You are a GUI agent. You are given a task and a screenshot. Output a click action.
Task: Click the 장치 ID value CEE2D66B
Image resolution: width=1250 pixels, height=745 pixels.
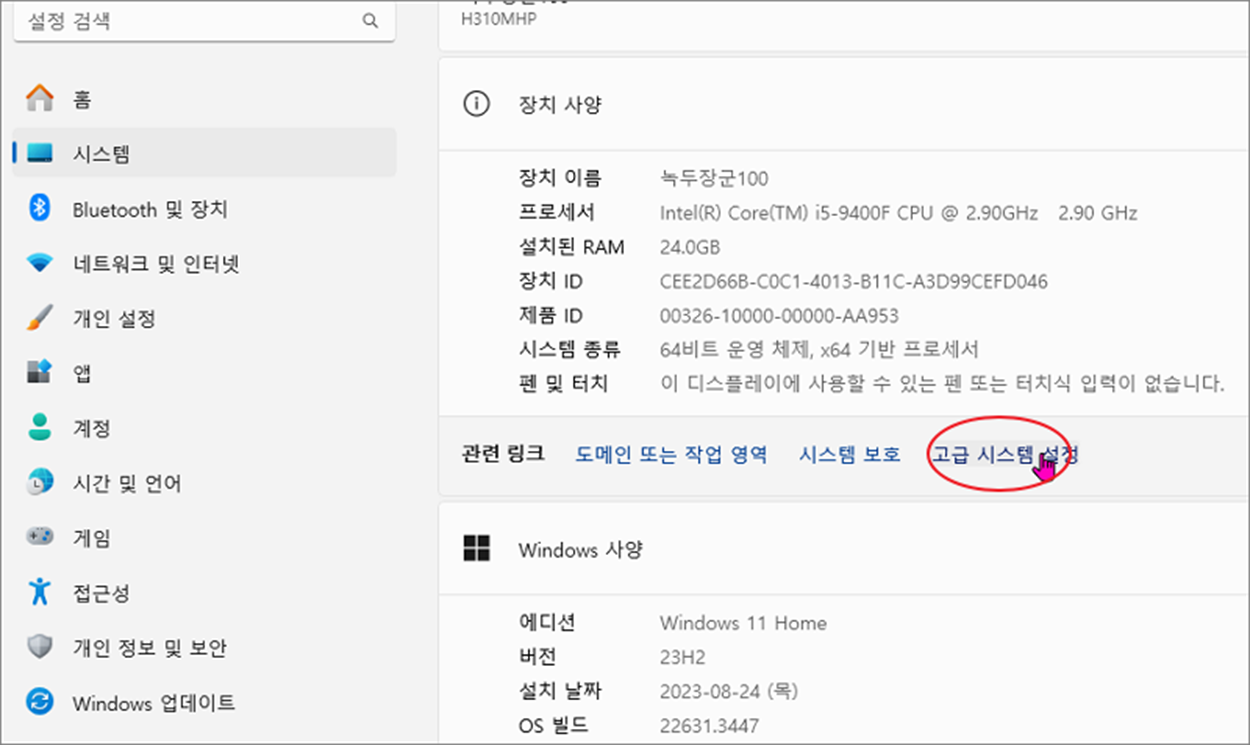(x=854, y=281)
